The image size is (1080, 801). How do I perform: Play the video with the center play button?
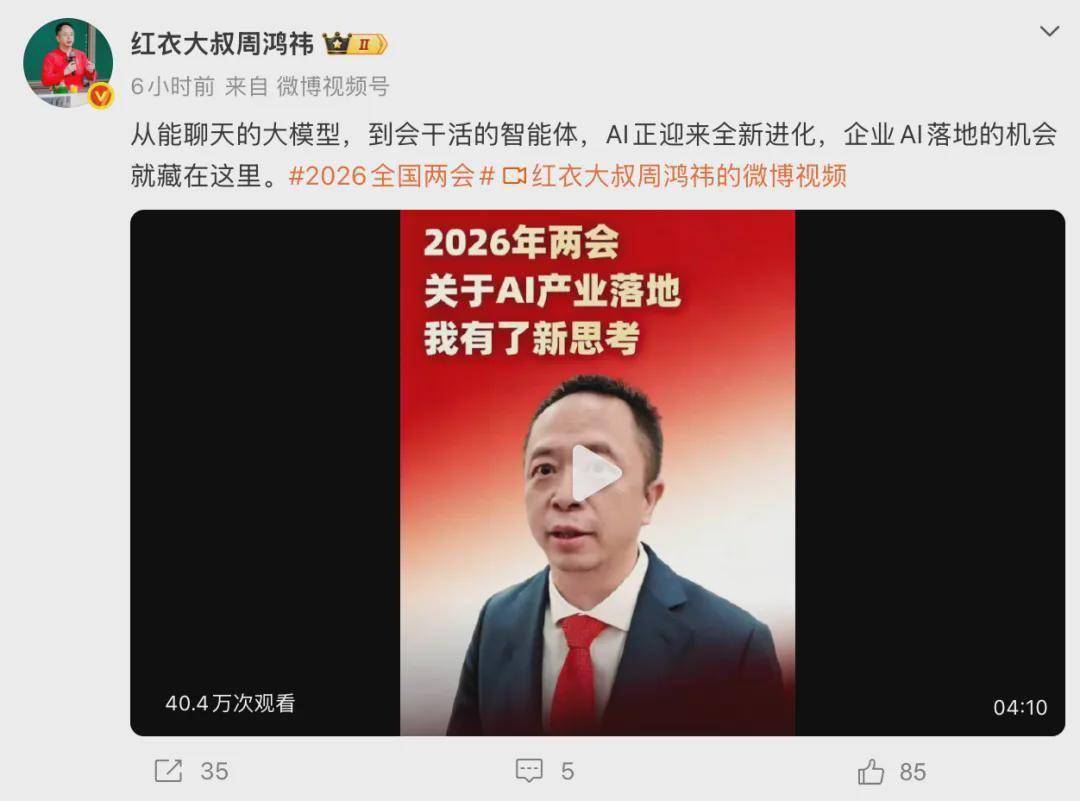click(596, 472)
